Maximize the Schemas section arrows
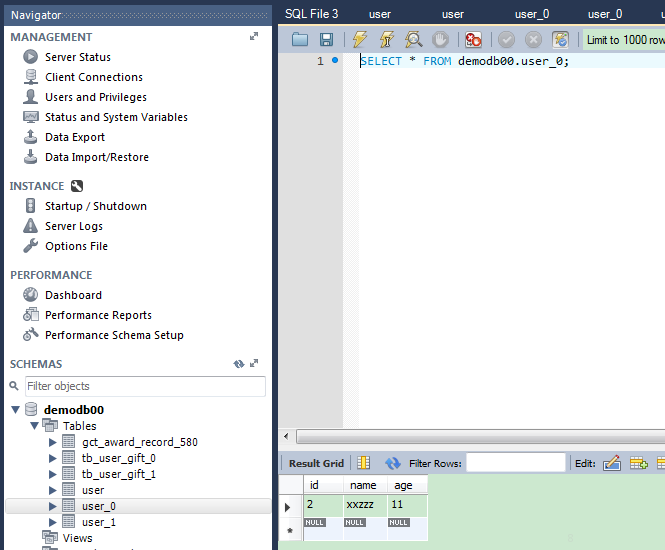 pos(254,363)
